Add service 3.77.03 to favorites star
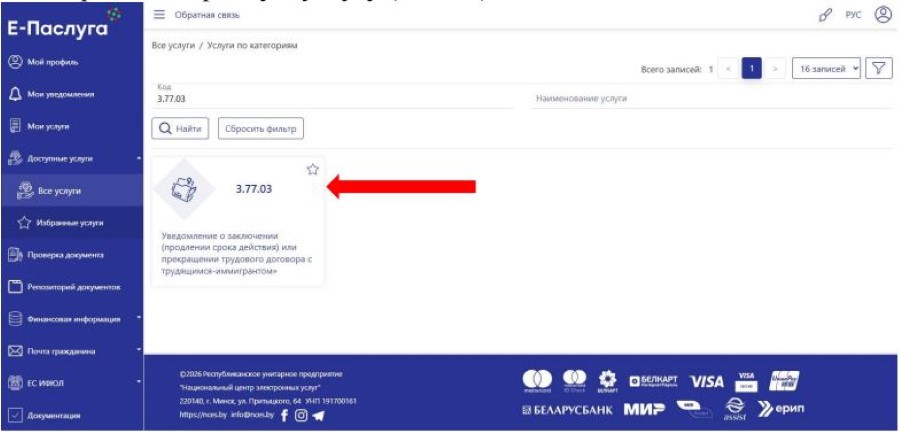 pos(312,169)
